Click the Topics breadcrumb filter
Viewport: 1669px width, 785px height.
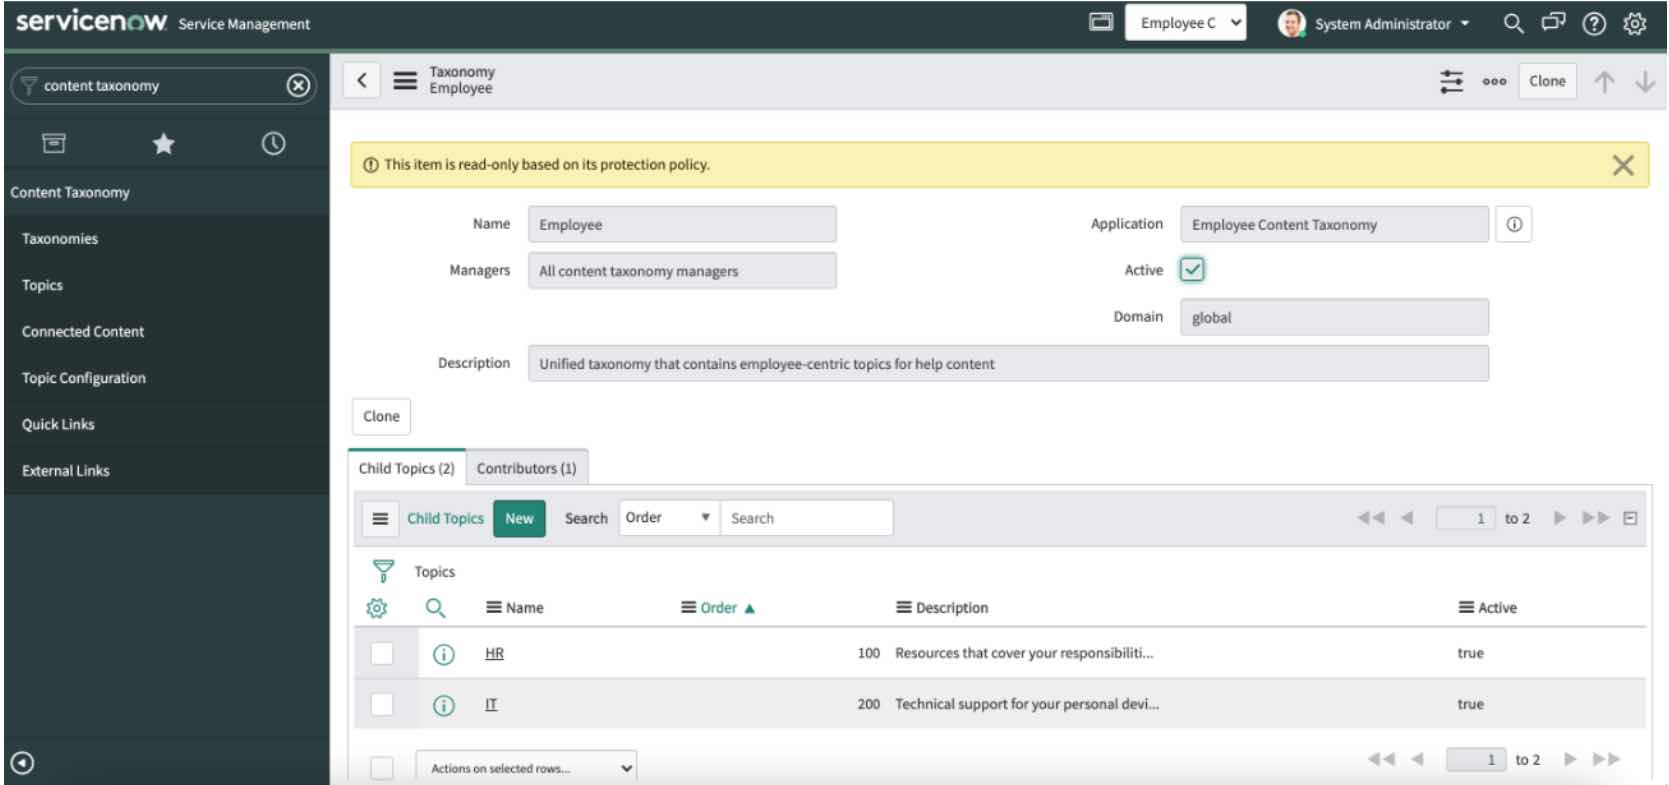point(435,572)
